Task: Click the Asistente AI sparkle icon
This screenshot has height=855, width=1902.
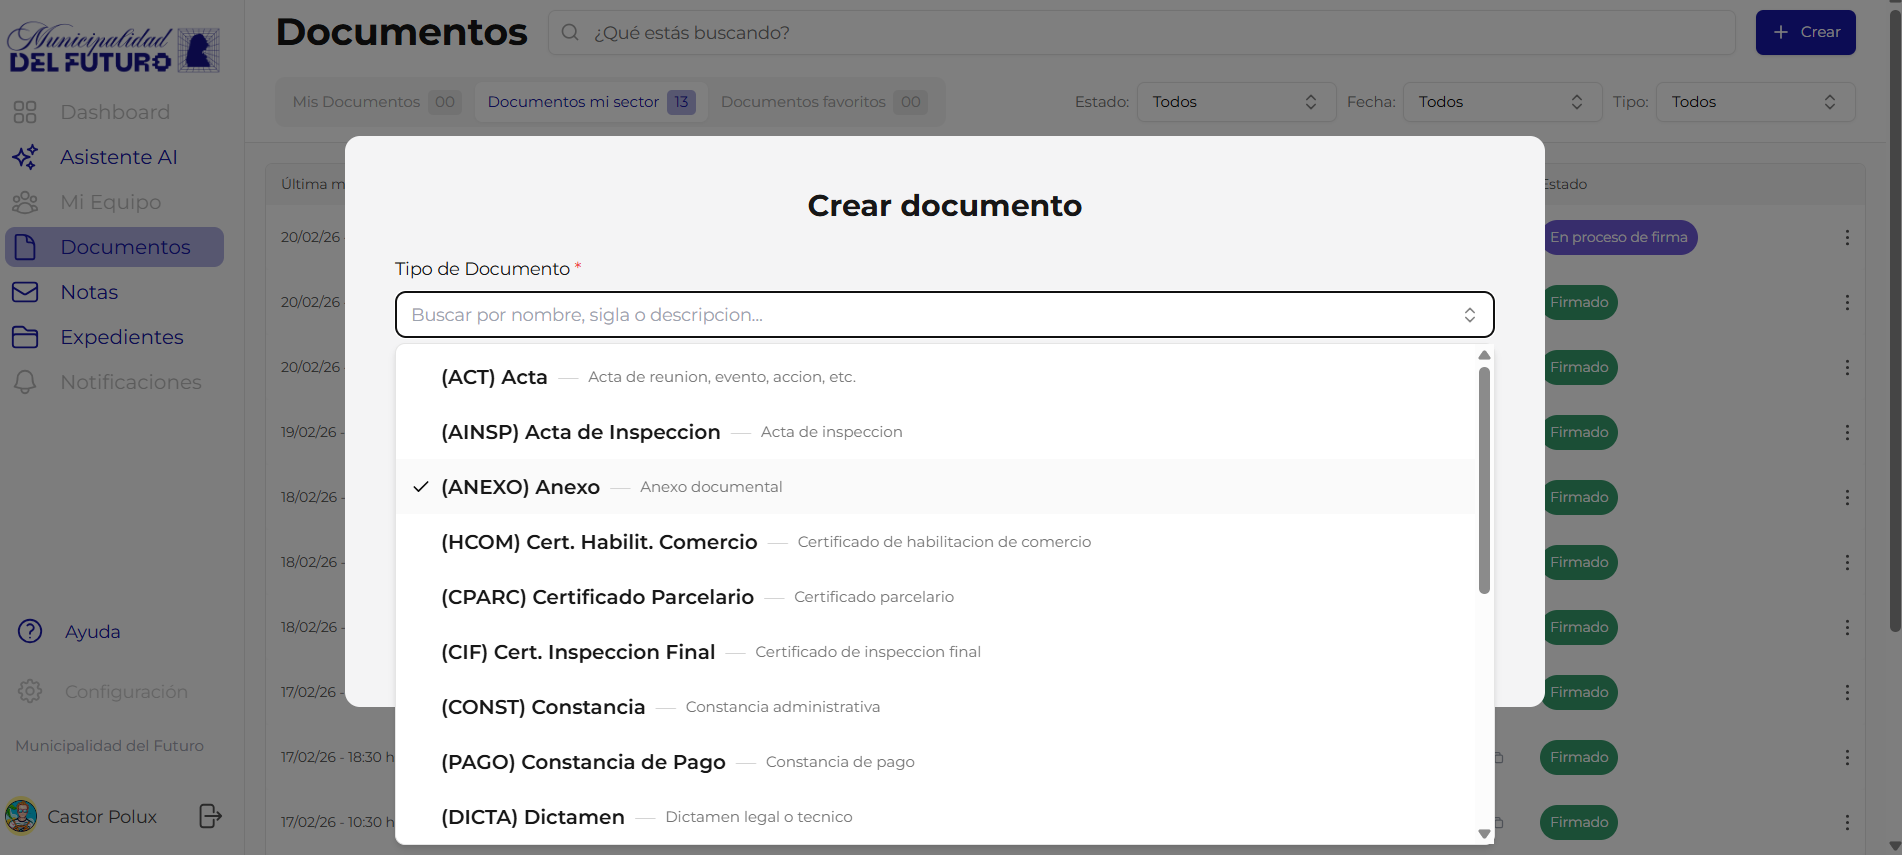Action: (25, 157)
